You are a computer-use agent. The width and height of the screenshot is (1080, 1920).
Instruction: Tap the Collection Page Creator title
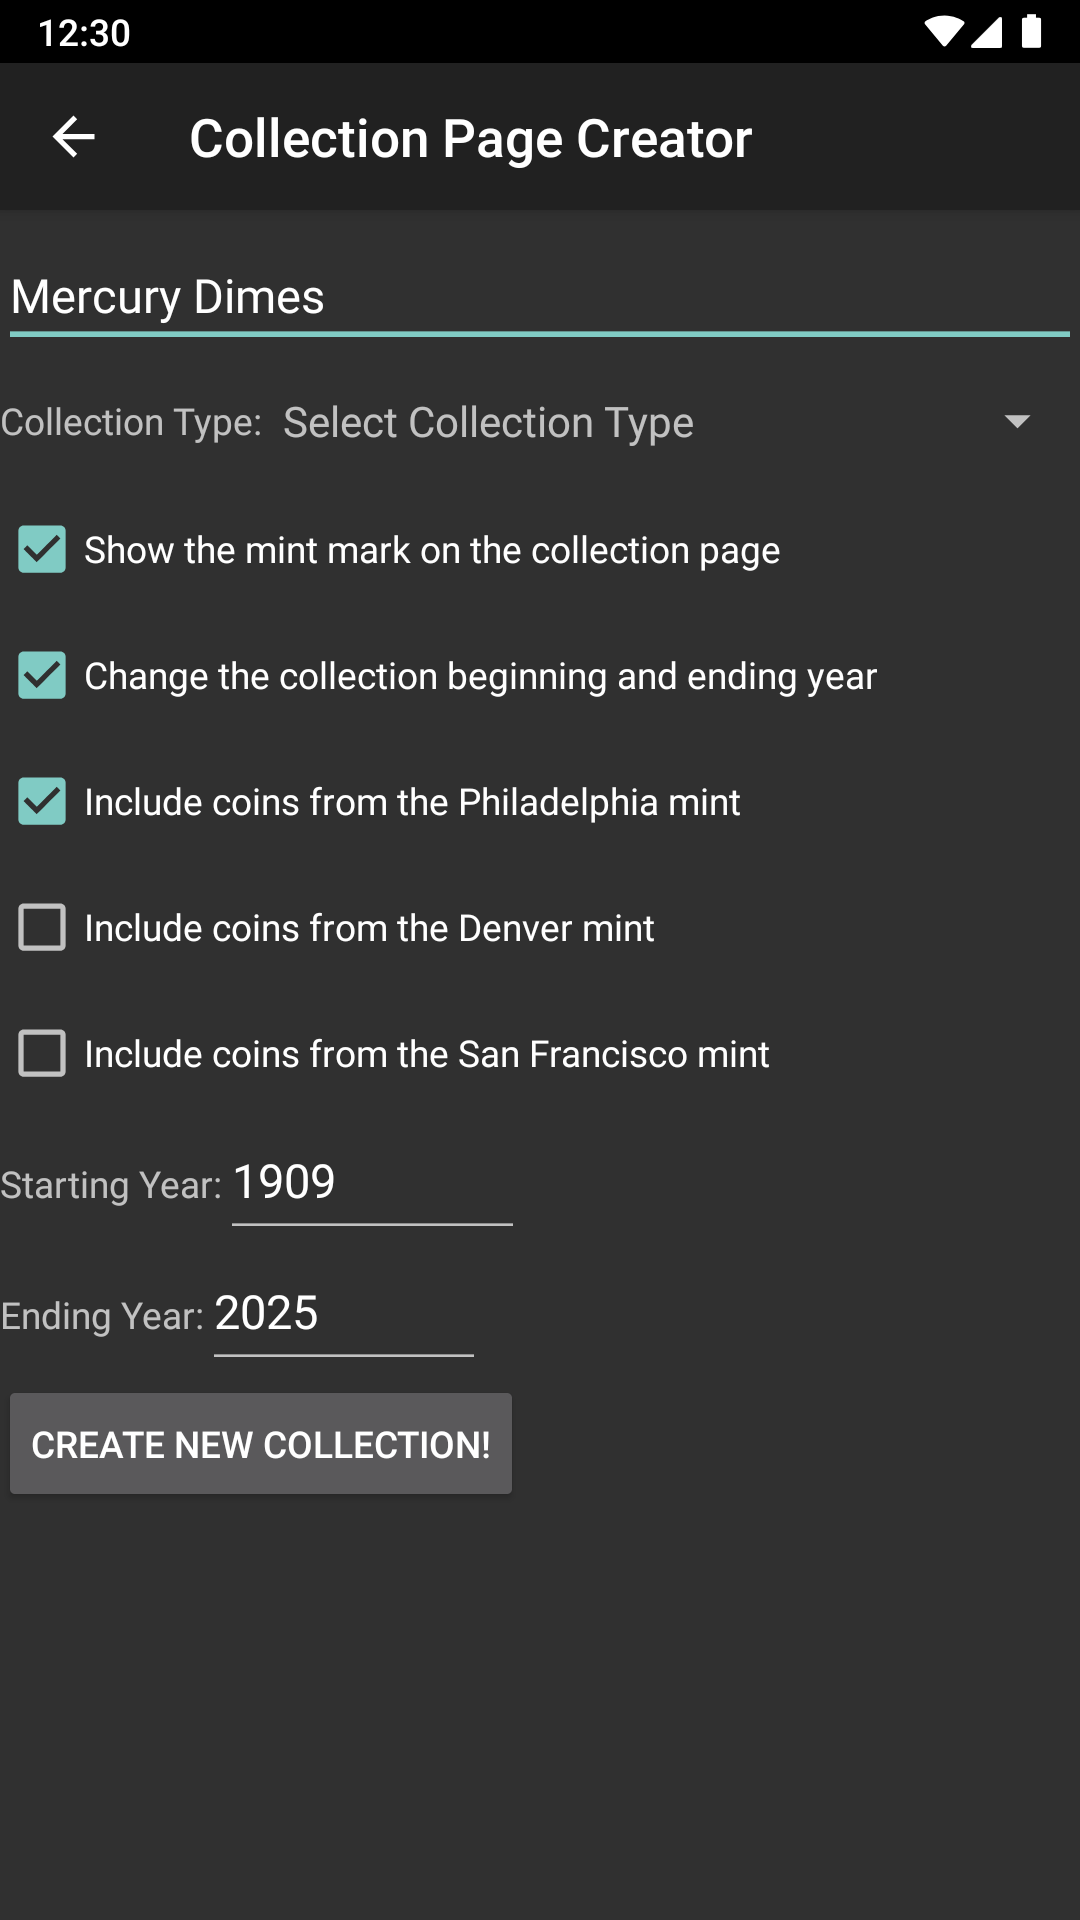470,139
